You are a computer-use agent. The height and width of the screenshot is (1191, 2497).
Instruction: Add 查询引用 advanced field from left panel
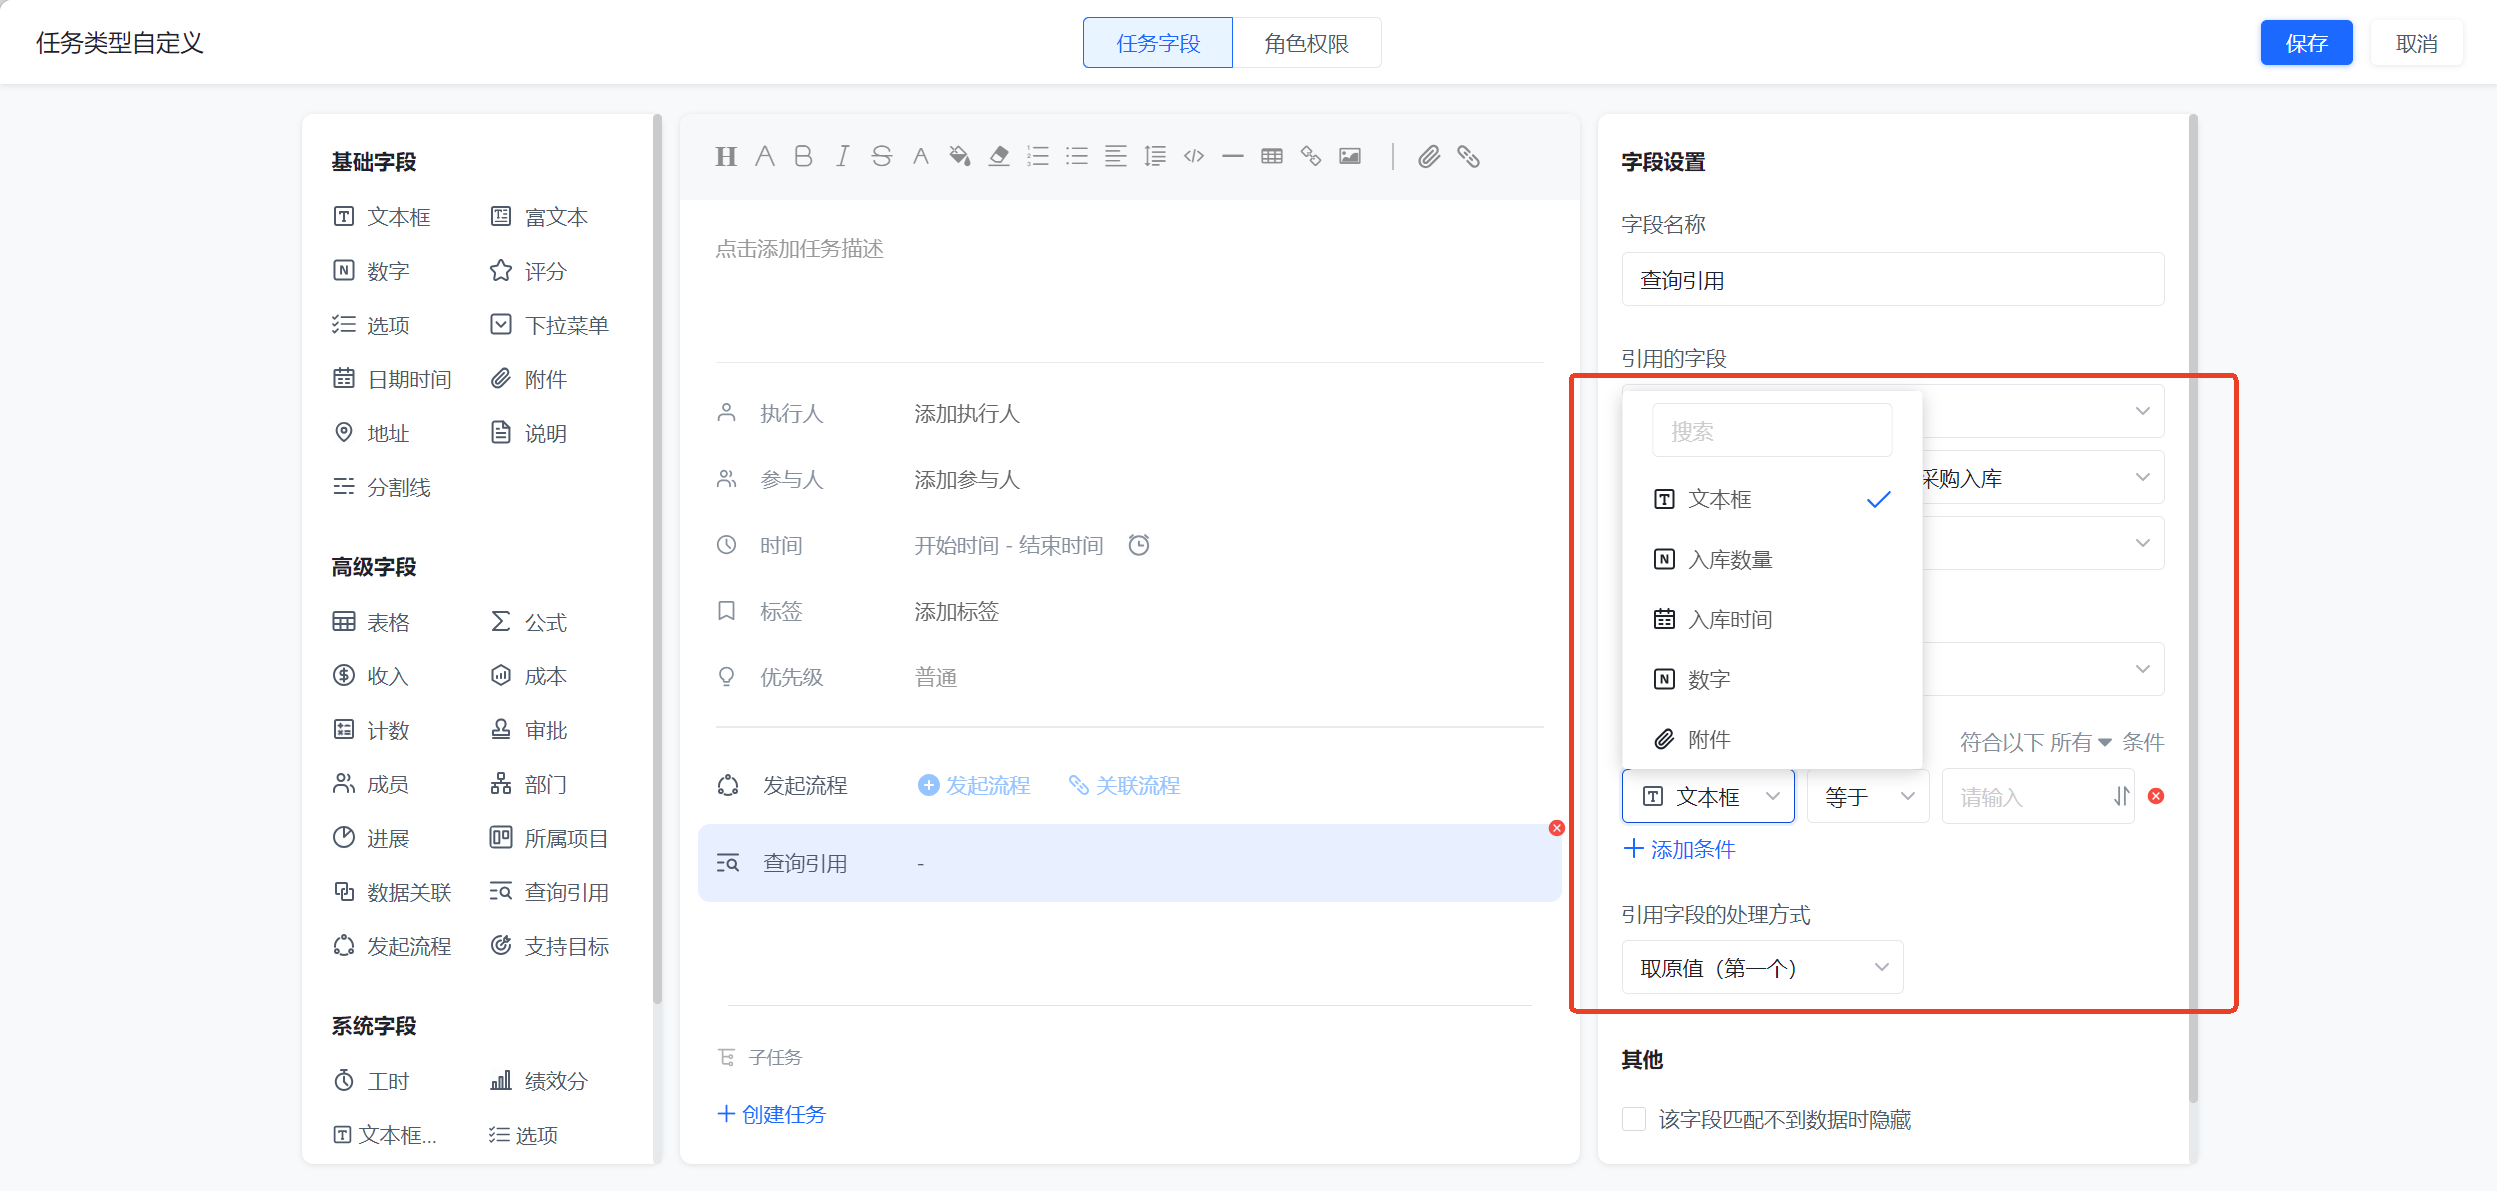coord(549,892)
